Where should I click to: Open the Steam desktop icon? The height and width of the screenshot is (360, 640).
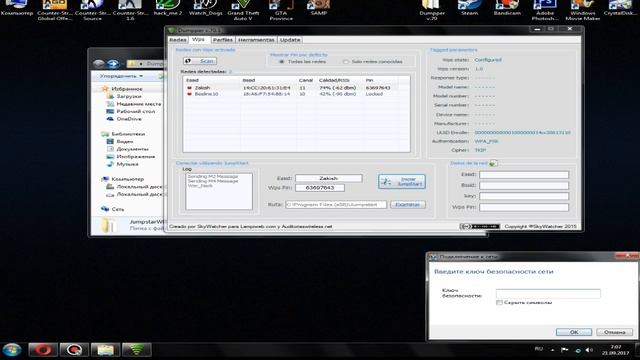[469, 8]
